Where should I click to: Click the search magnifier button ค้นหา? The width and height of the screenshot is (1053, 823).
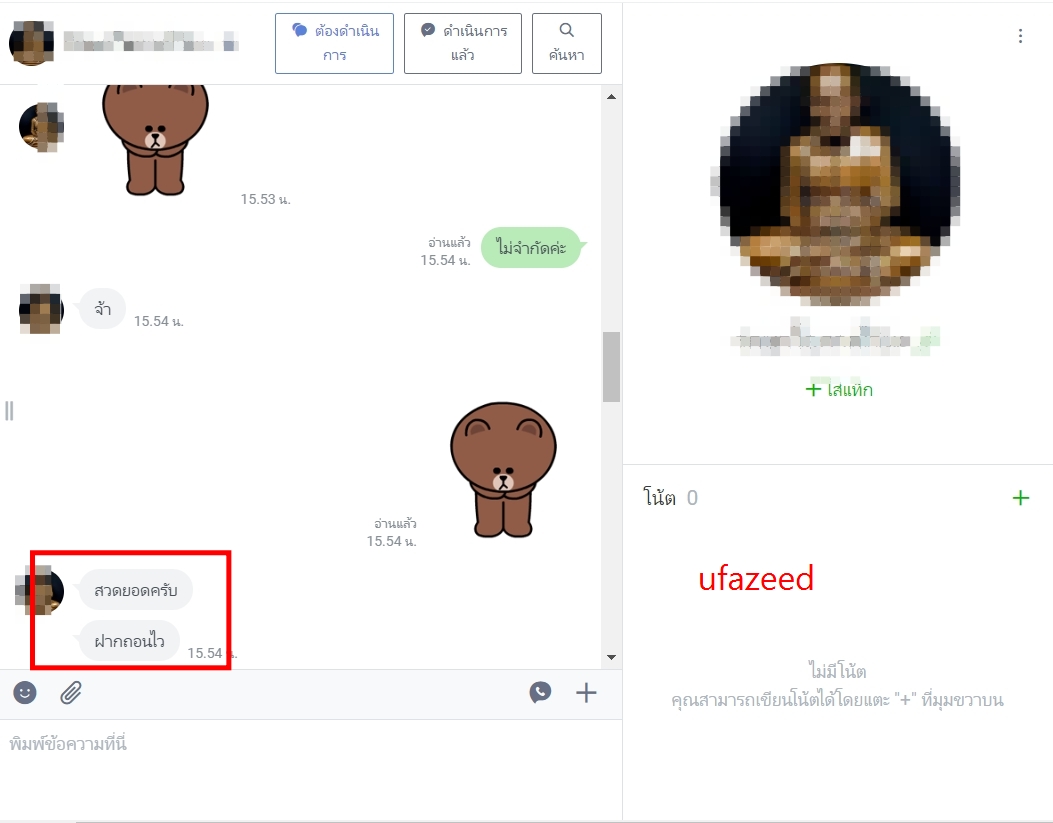[x=567, y=43]
